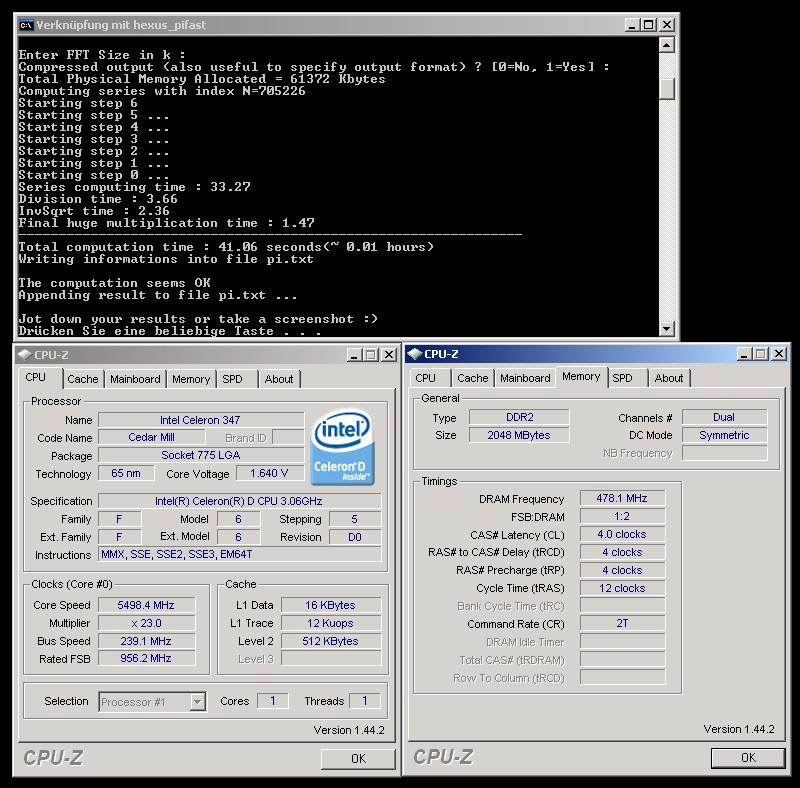Click the '239.1 MHz' bus speed value
800x788 pixels.
coord(146,641)
